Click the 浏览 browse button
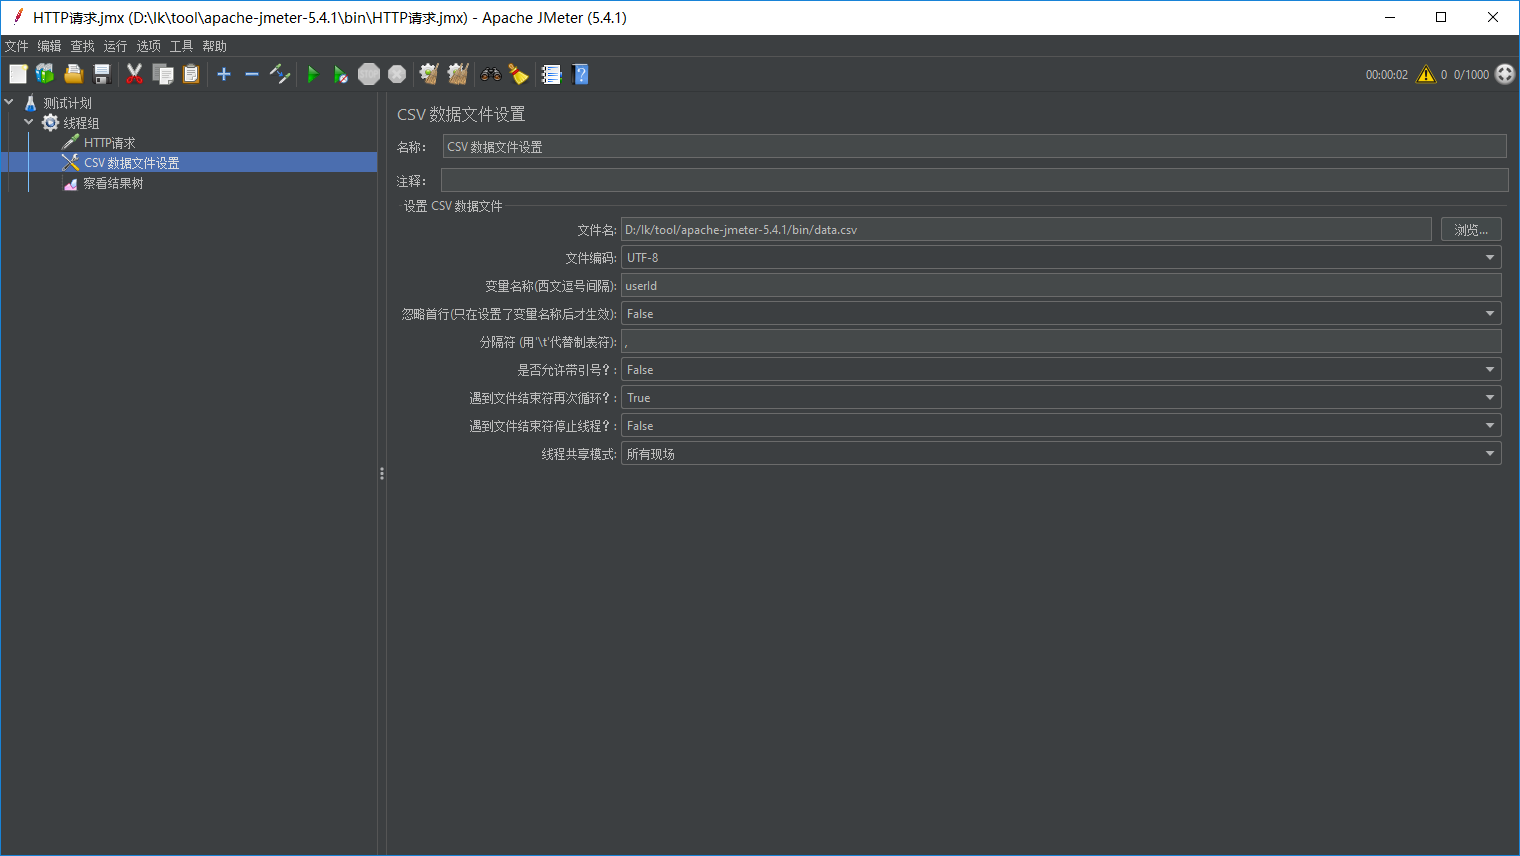 1470,229
